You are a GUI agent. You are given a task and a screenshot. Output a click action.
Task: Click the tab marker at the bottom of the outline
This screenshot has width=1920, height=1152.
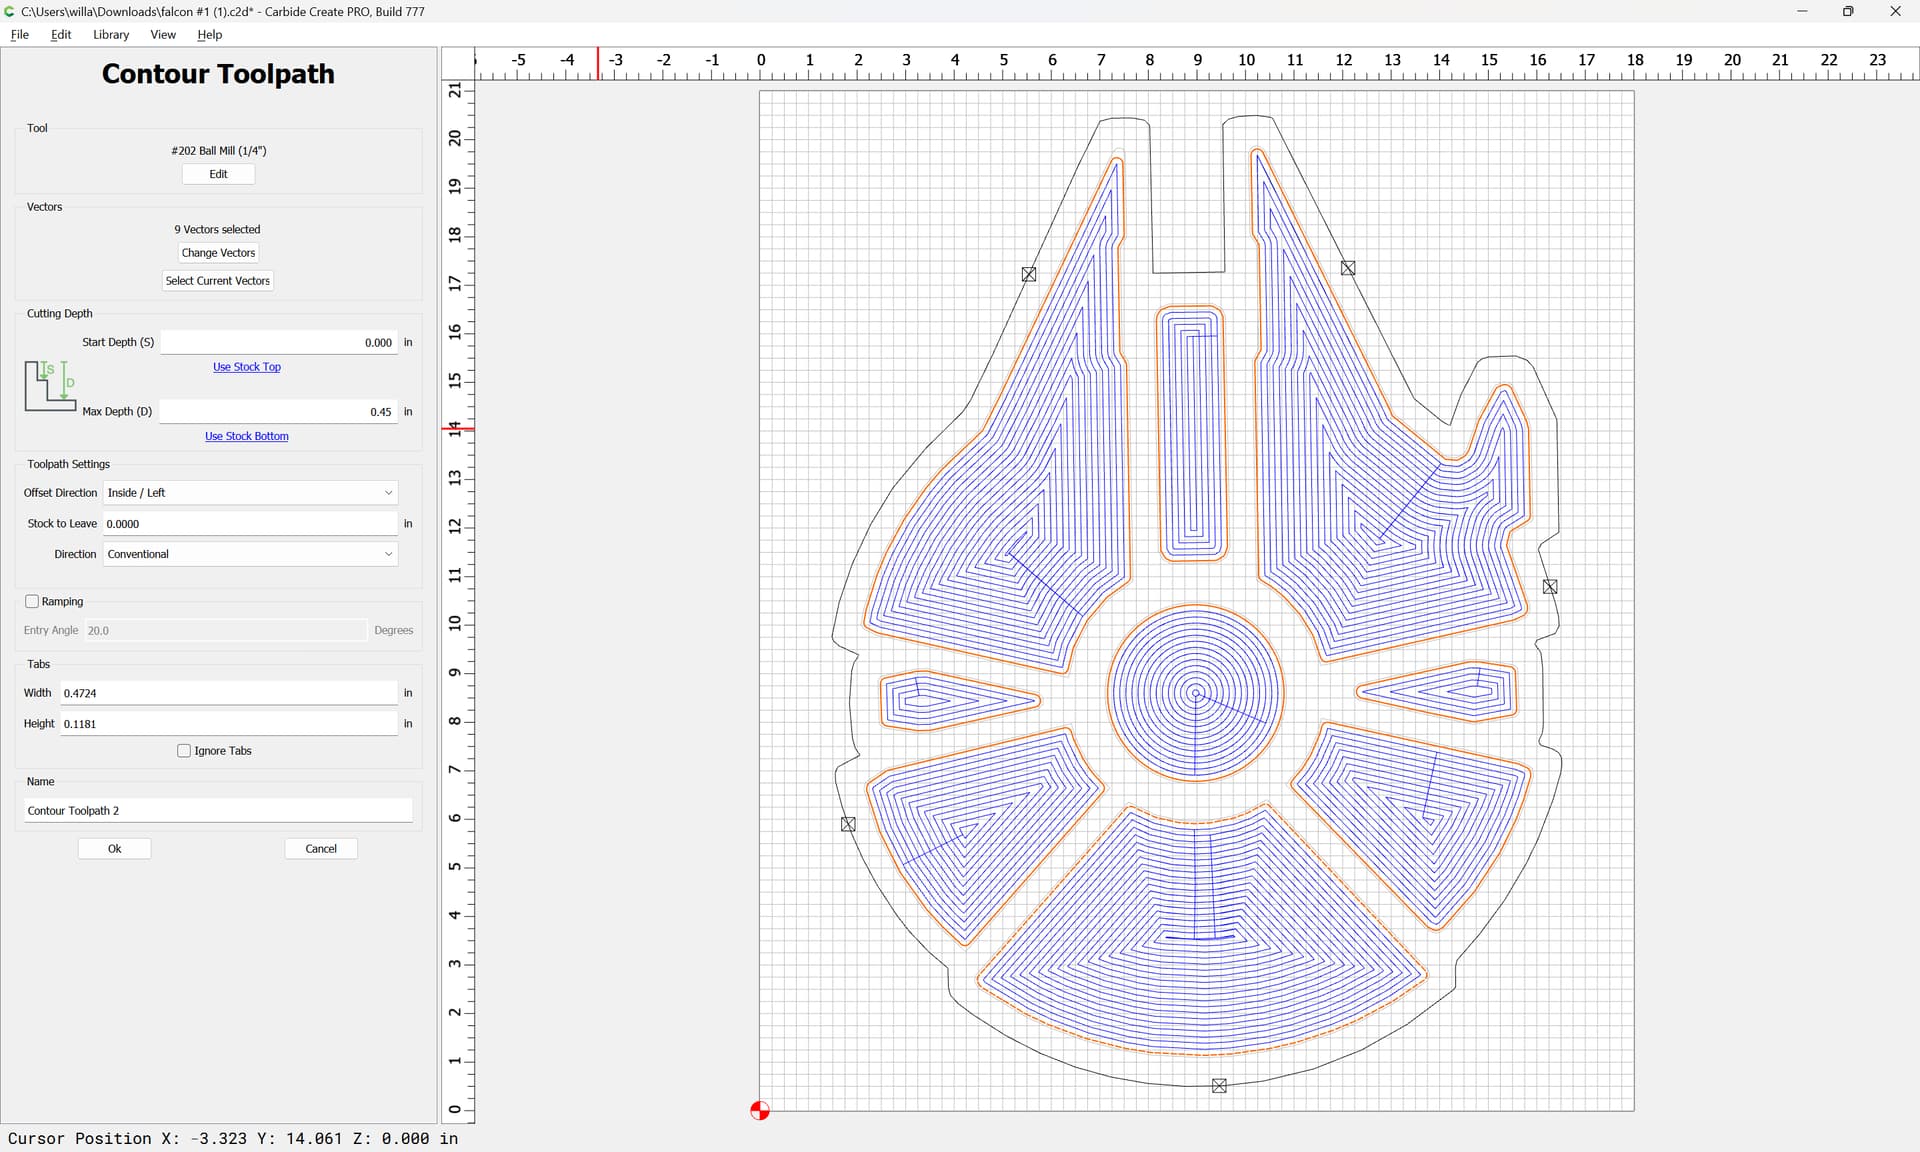[x=1219, y=1086]
